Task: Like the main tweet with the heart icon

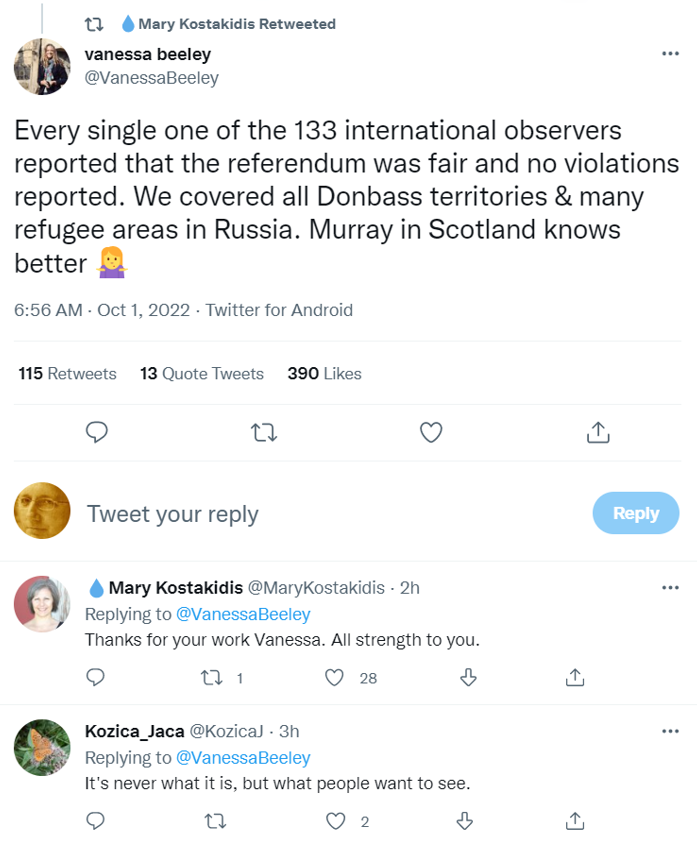Action: click(431, 432)
